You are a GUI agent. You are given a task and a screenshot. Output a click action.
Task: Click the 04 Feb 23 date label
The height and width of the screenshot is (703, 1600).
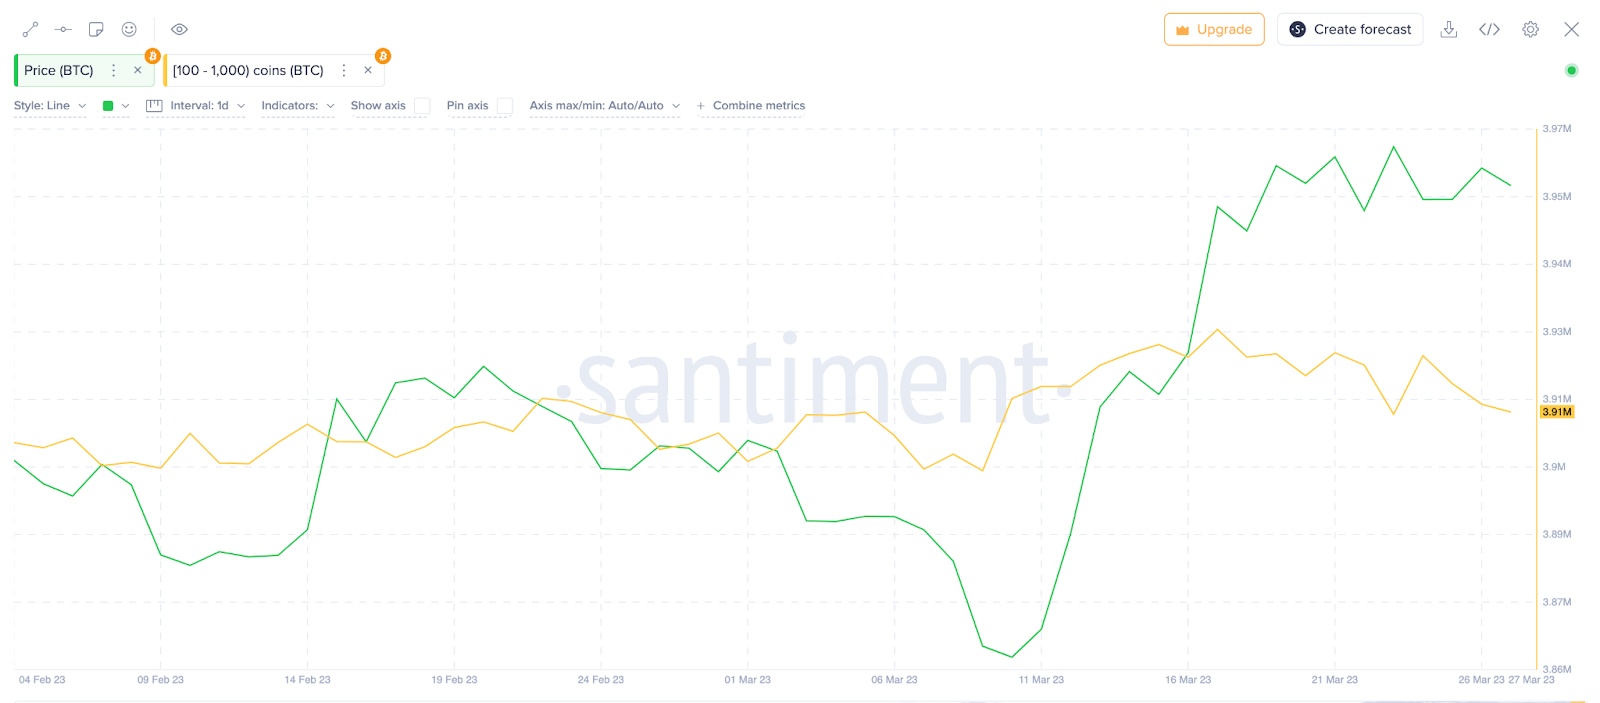click(x=42, y=680)
